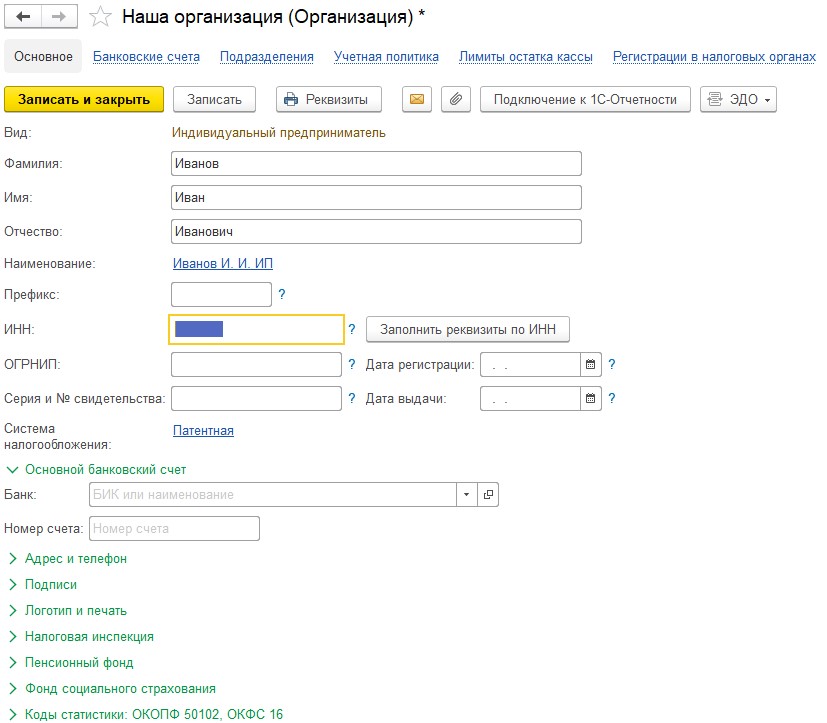
Task: Click the open-form icon beside Банк field
Action: pos(488,495)
